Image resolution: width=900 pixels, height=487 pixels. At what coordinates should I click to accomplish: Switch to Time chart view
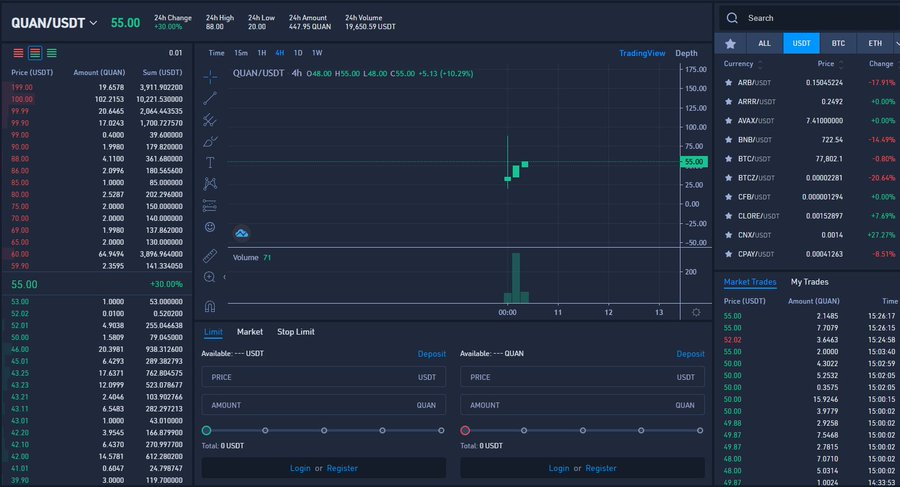(x=216, y=53)
